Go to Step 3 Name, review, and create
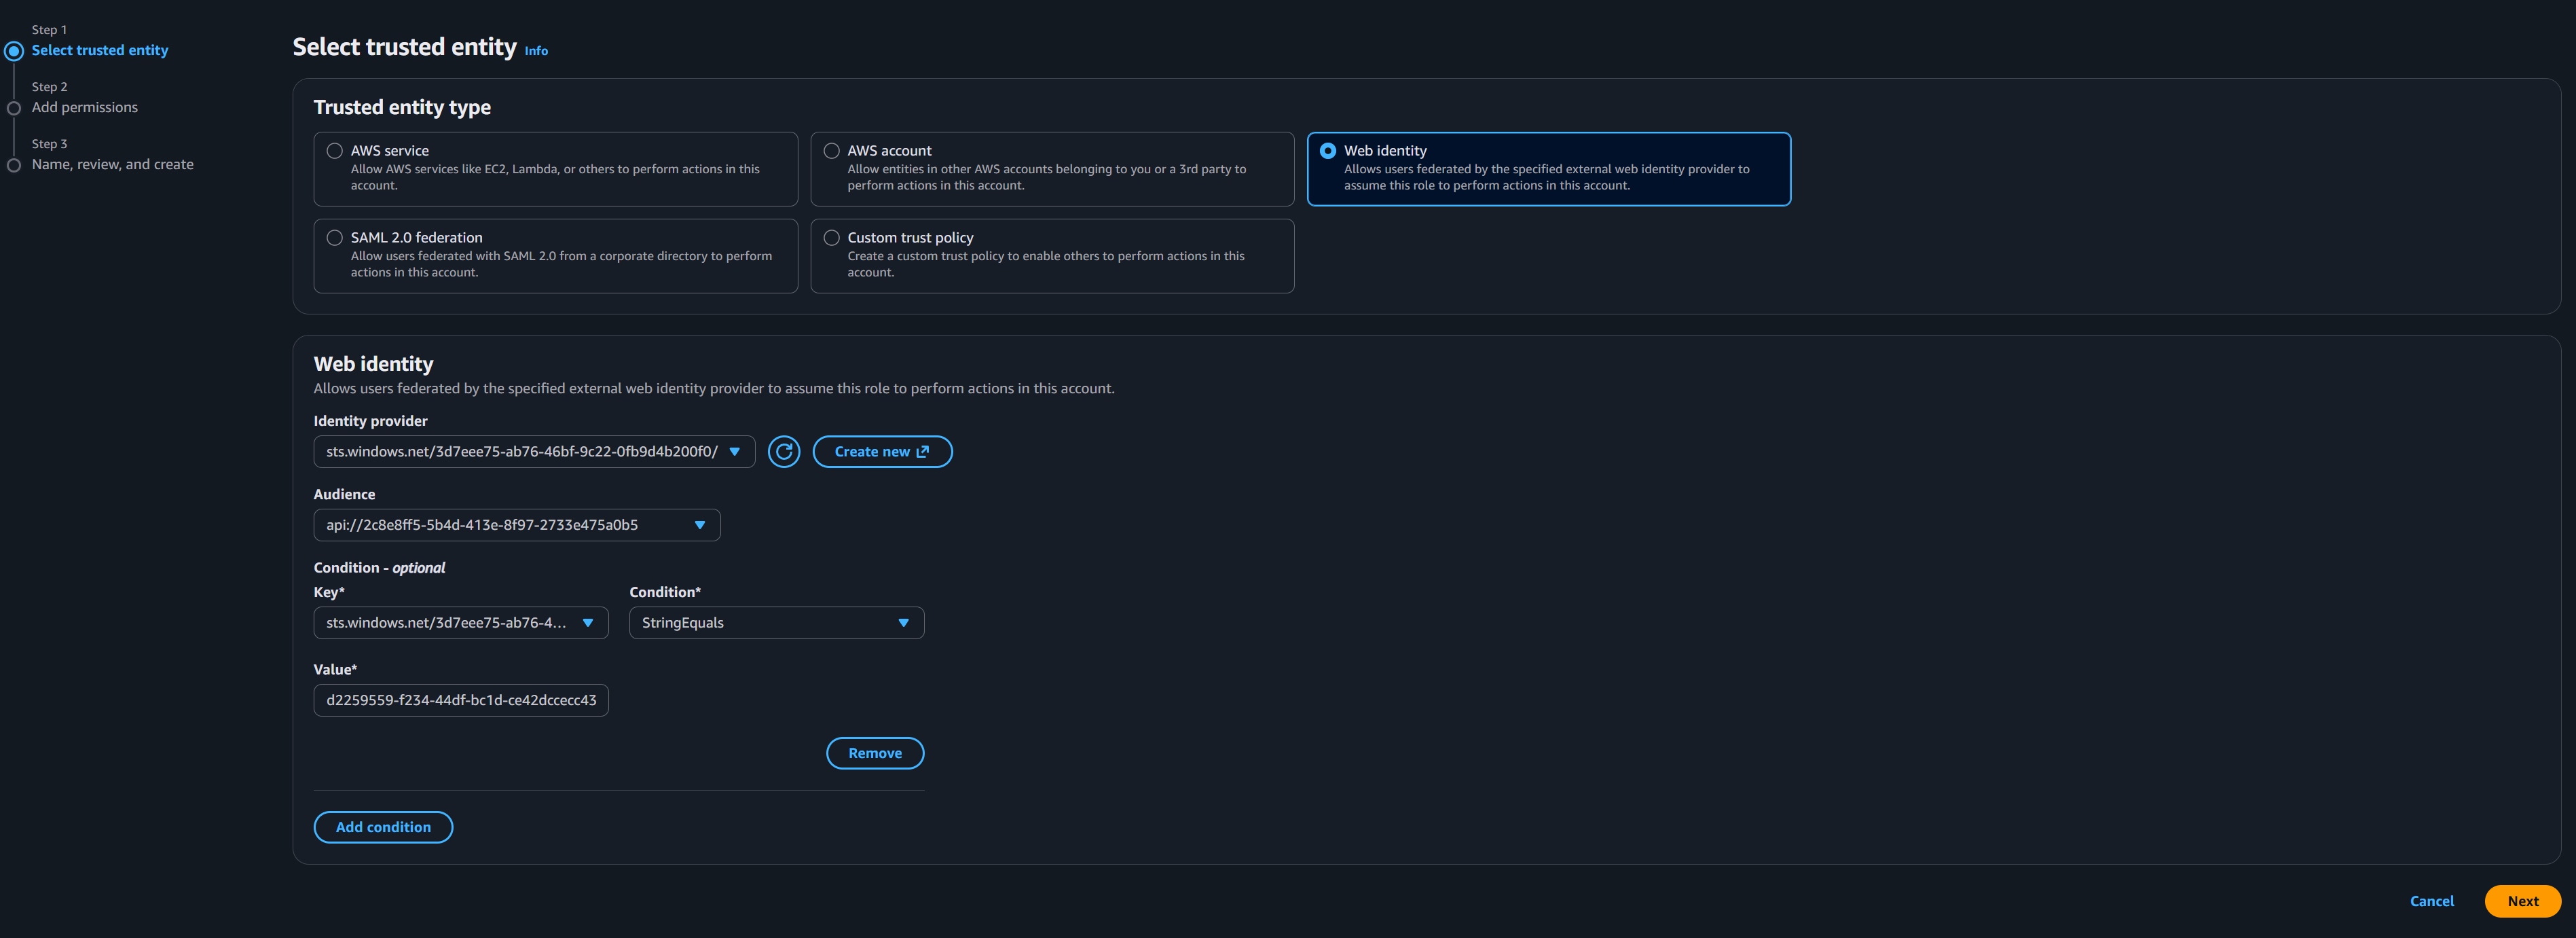2576x938 pixels. [x=113, y=164]
